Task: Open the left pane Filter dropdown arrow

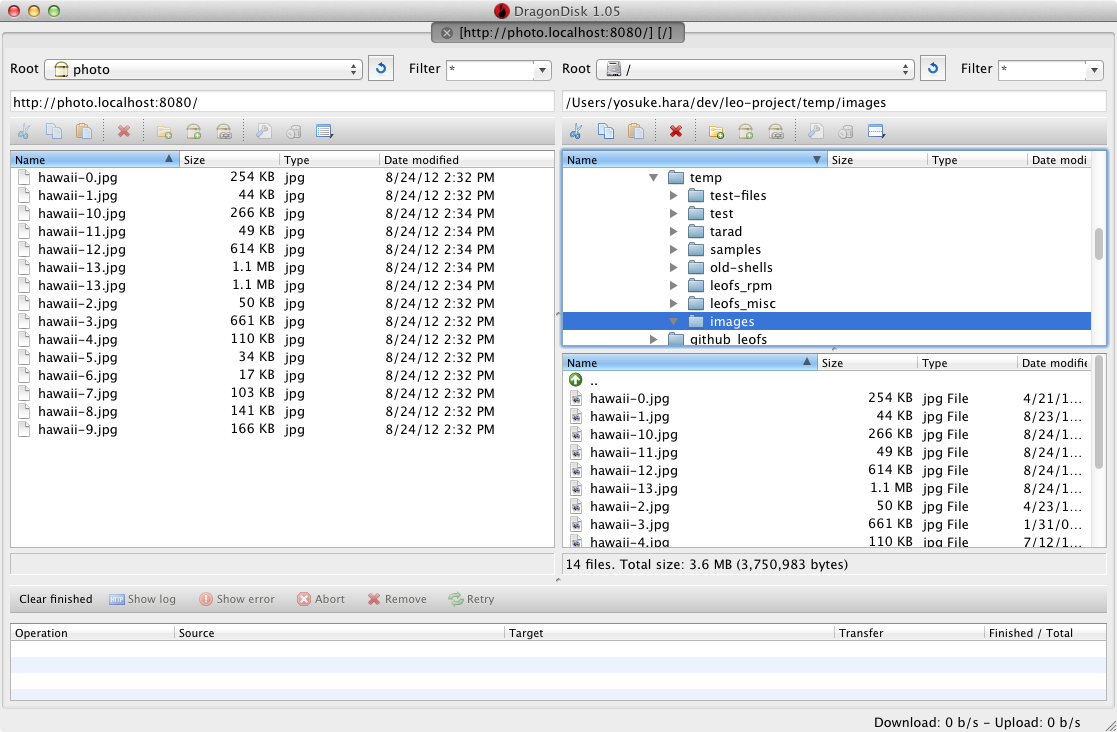Action: (543, 70)
